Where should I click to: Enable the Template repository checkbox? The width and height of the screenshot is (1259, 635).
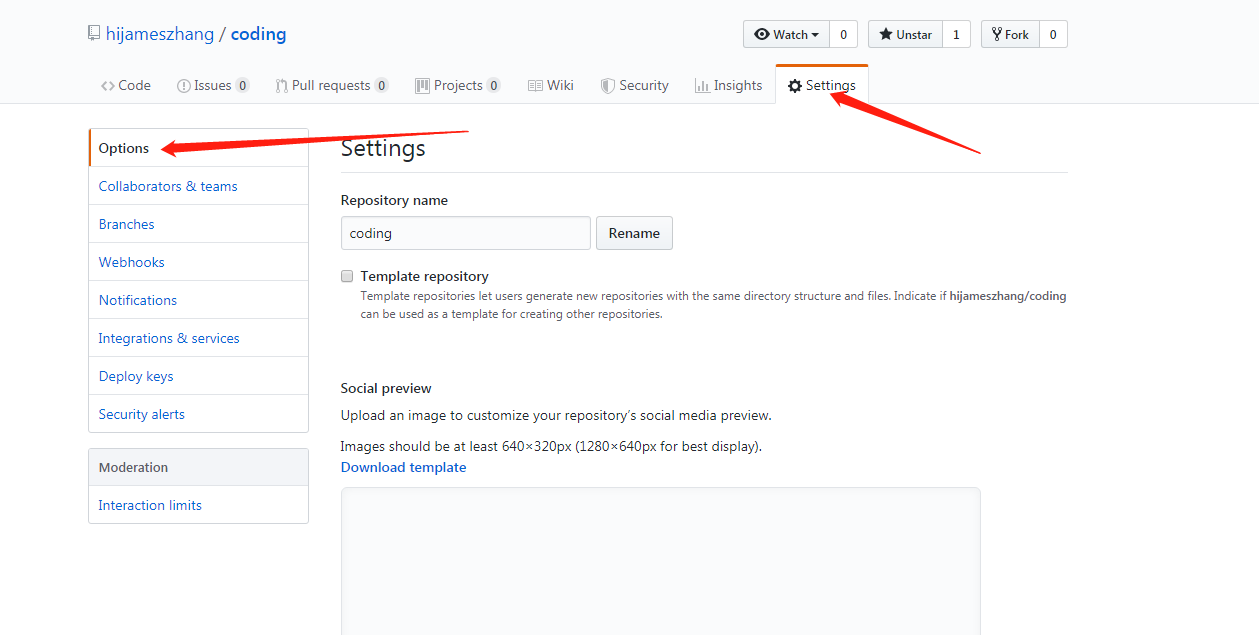347,276
